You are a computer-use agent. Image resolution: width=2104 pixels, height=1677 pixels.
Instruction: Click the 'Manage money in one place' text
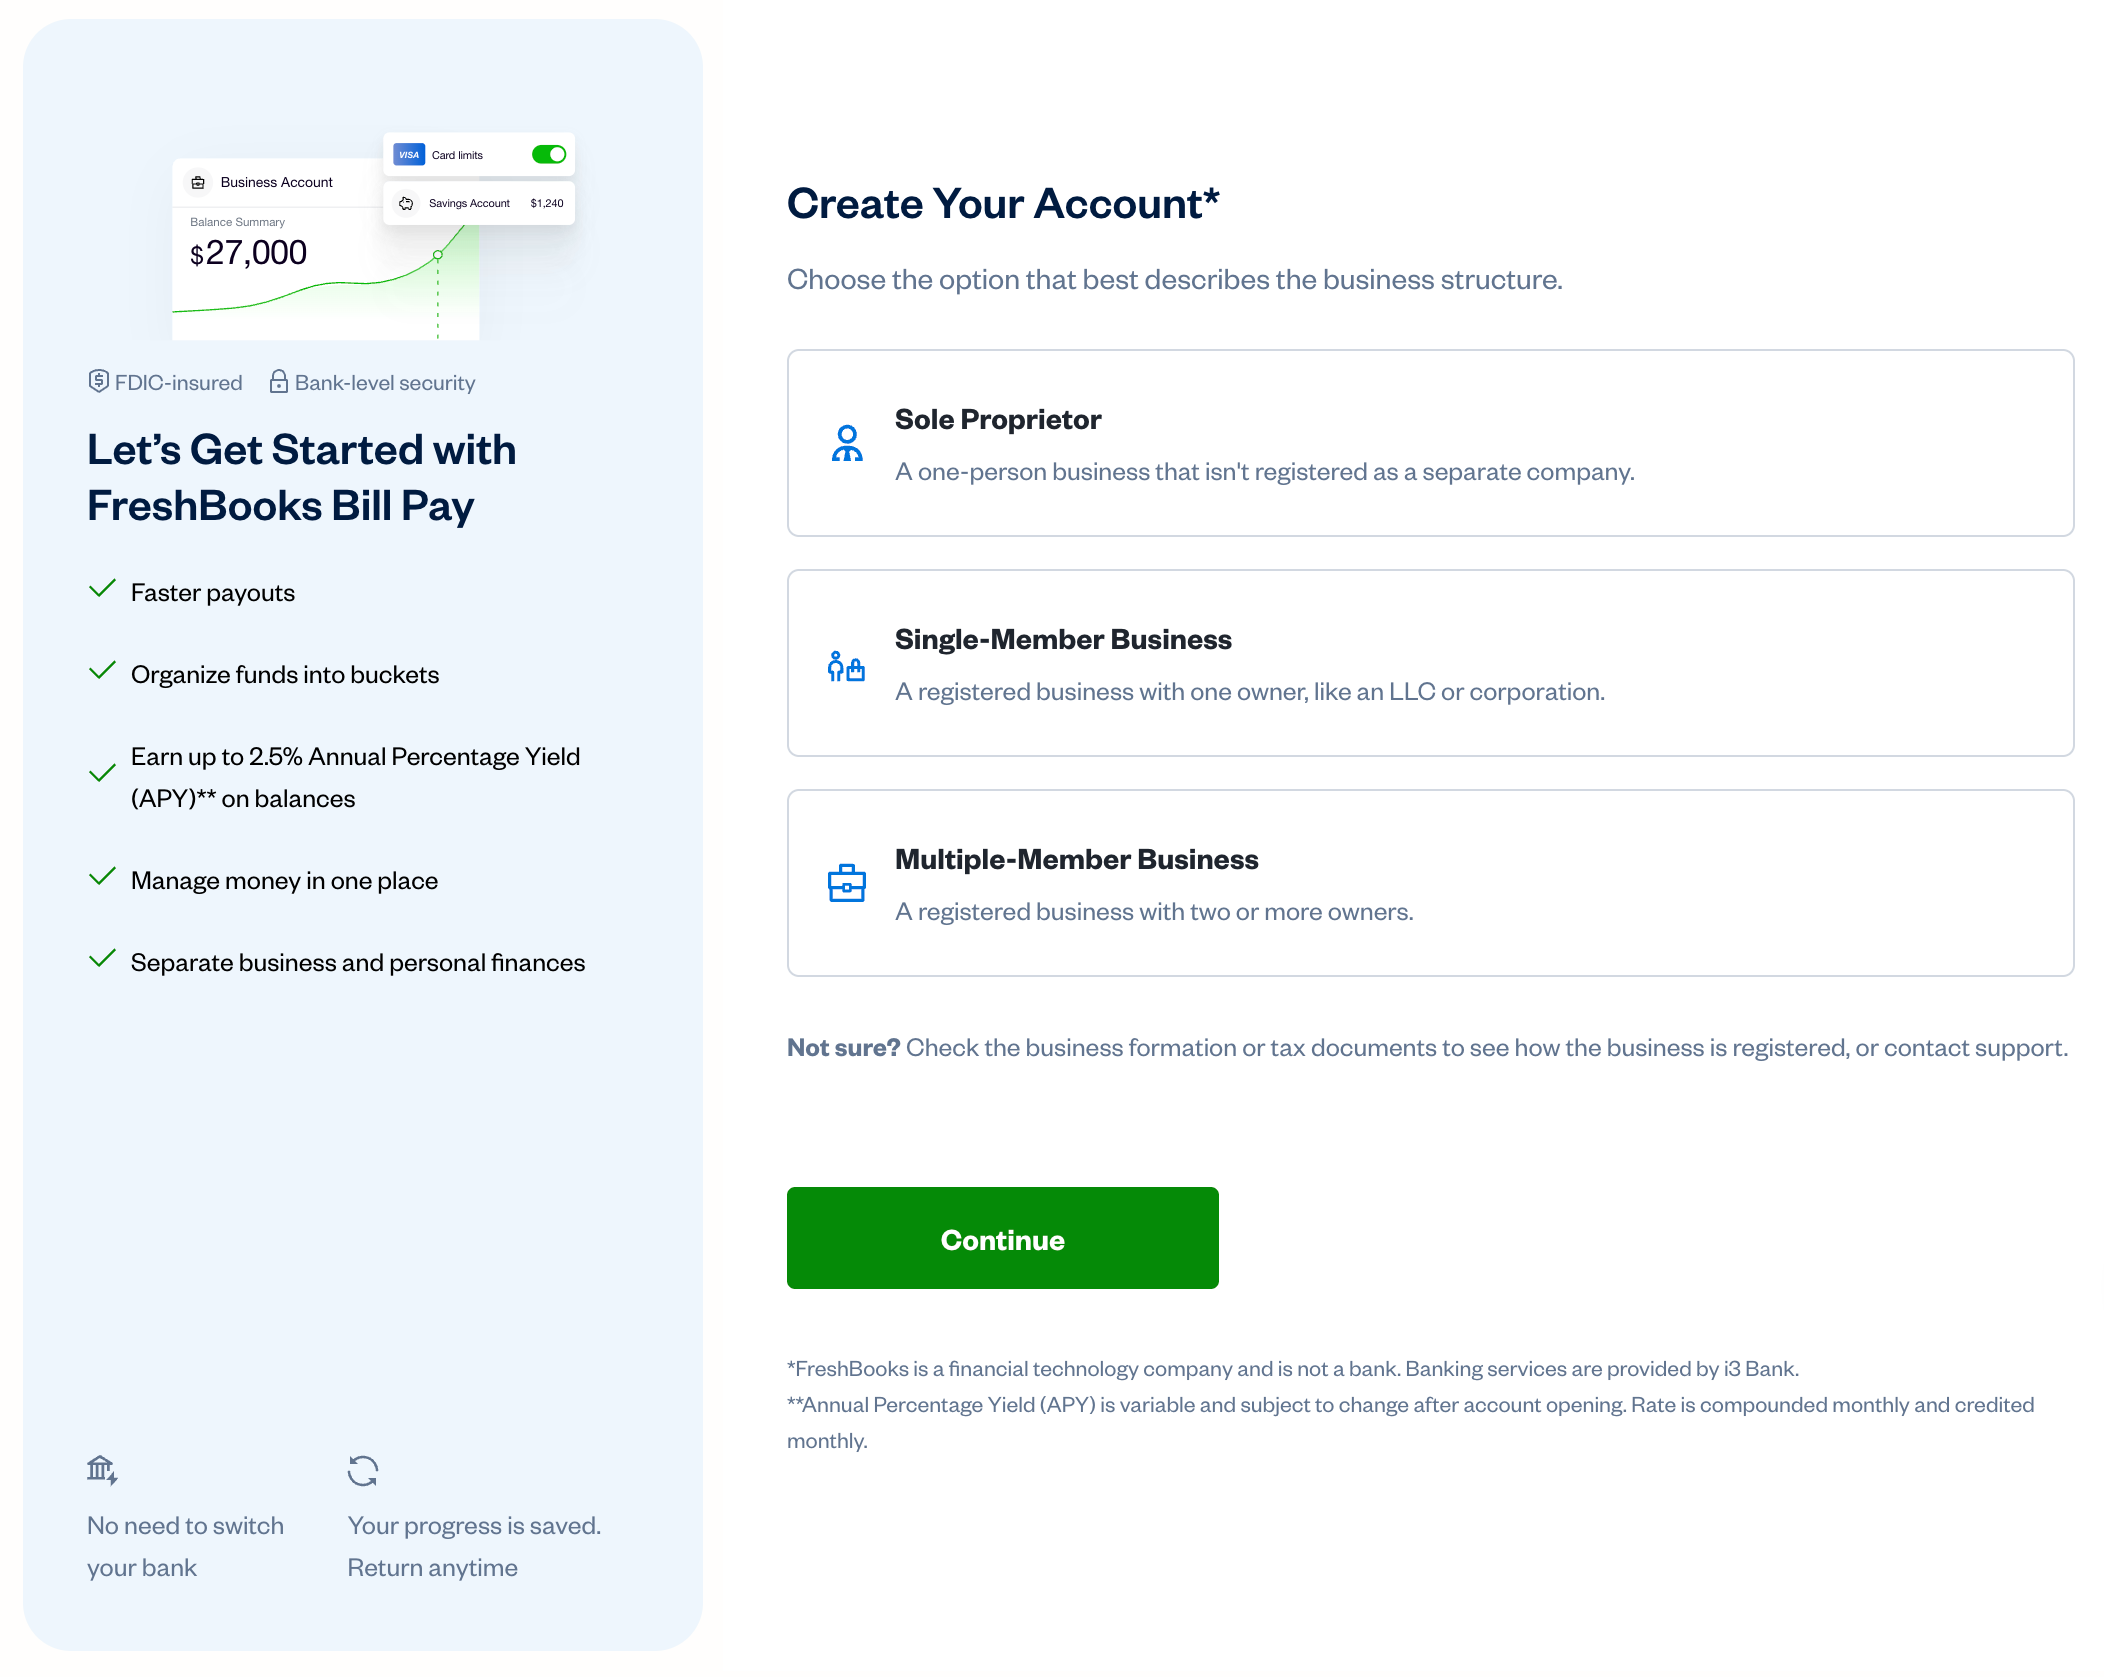(284, 881)
